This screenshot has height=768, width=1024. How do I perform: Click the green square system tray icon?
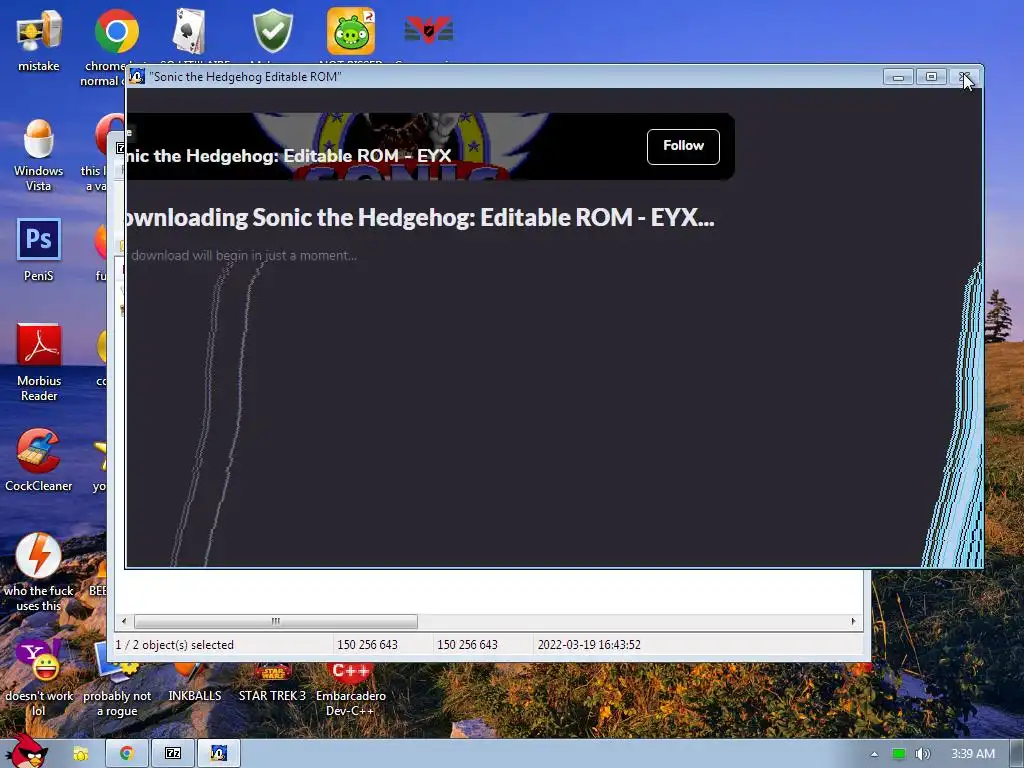pyautogui.click(x=899, y=754)
